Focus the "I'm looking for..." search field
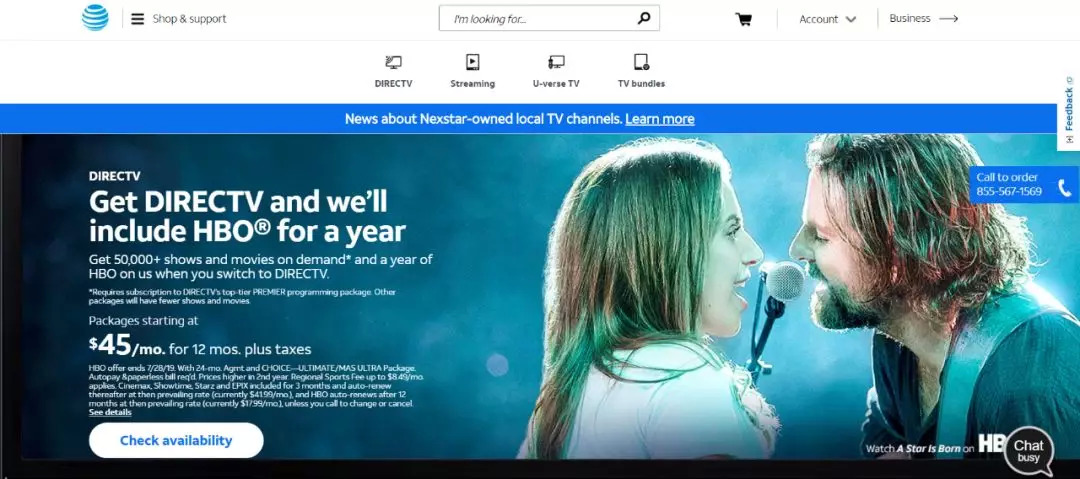Image resolution: width=1080 pixels, height=479 pixels. pos(549,19)
